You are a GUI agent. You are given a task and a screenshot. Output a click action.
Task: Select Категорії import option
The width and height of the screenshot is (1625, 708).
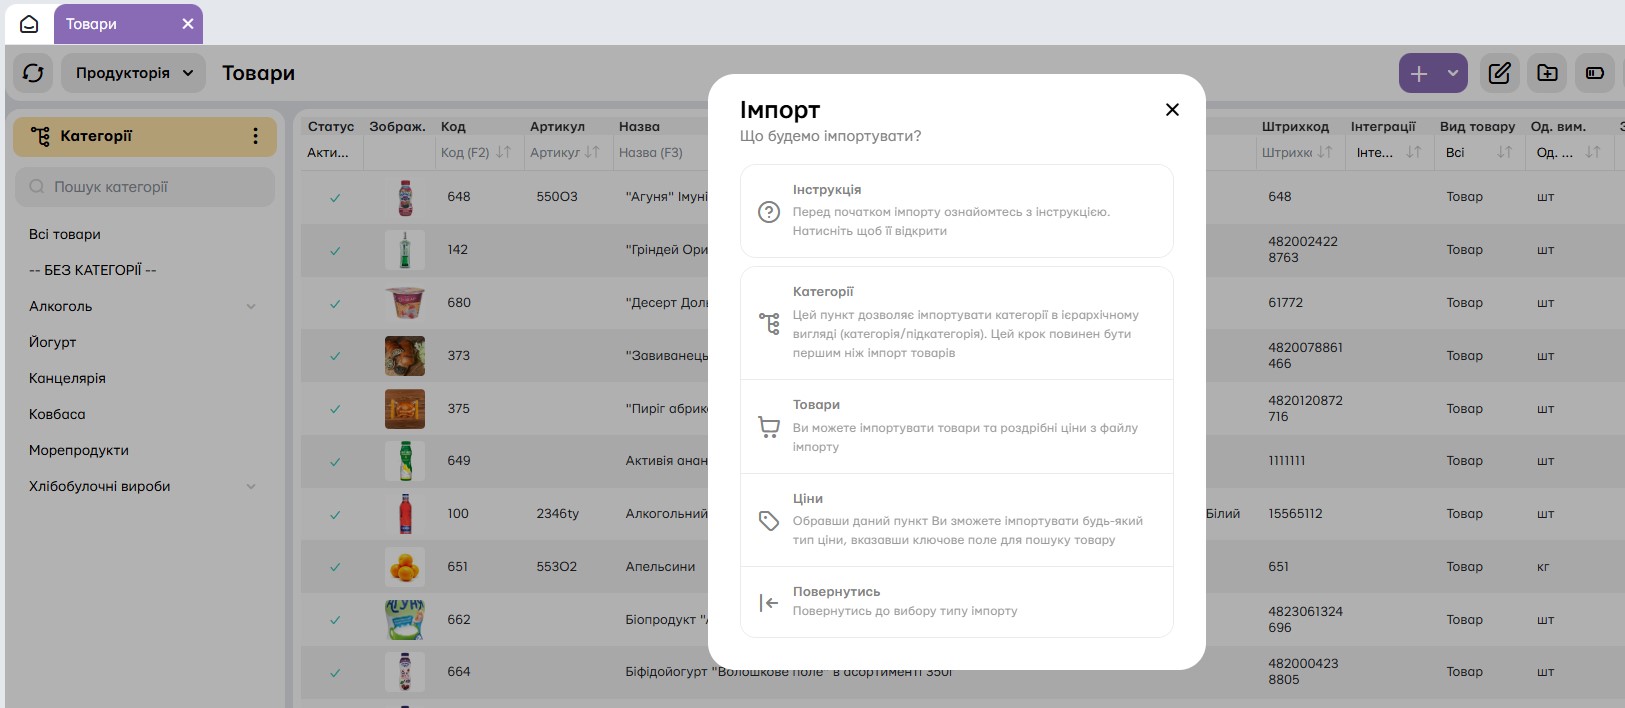point(956,323)
